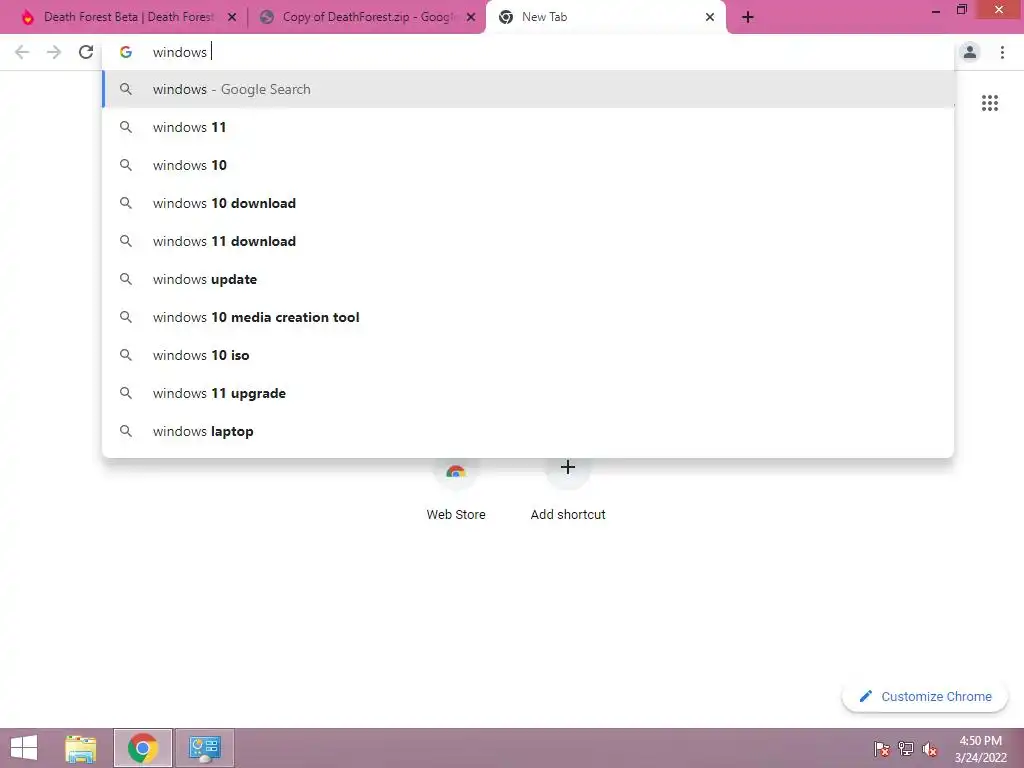Image resolution: width=1024 pixels, height=768 pixels.
Task: Click the browser forward arrow
Action: [54, 52]
